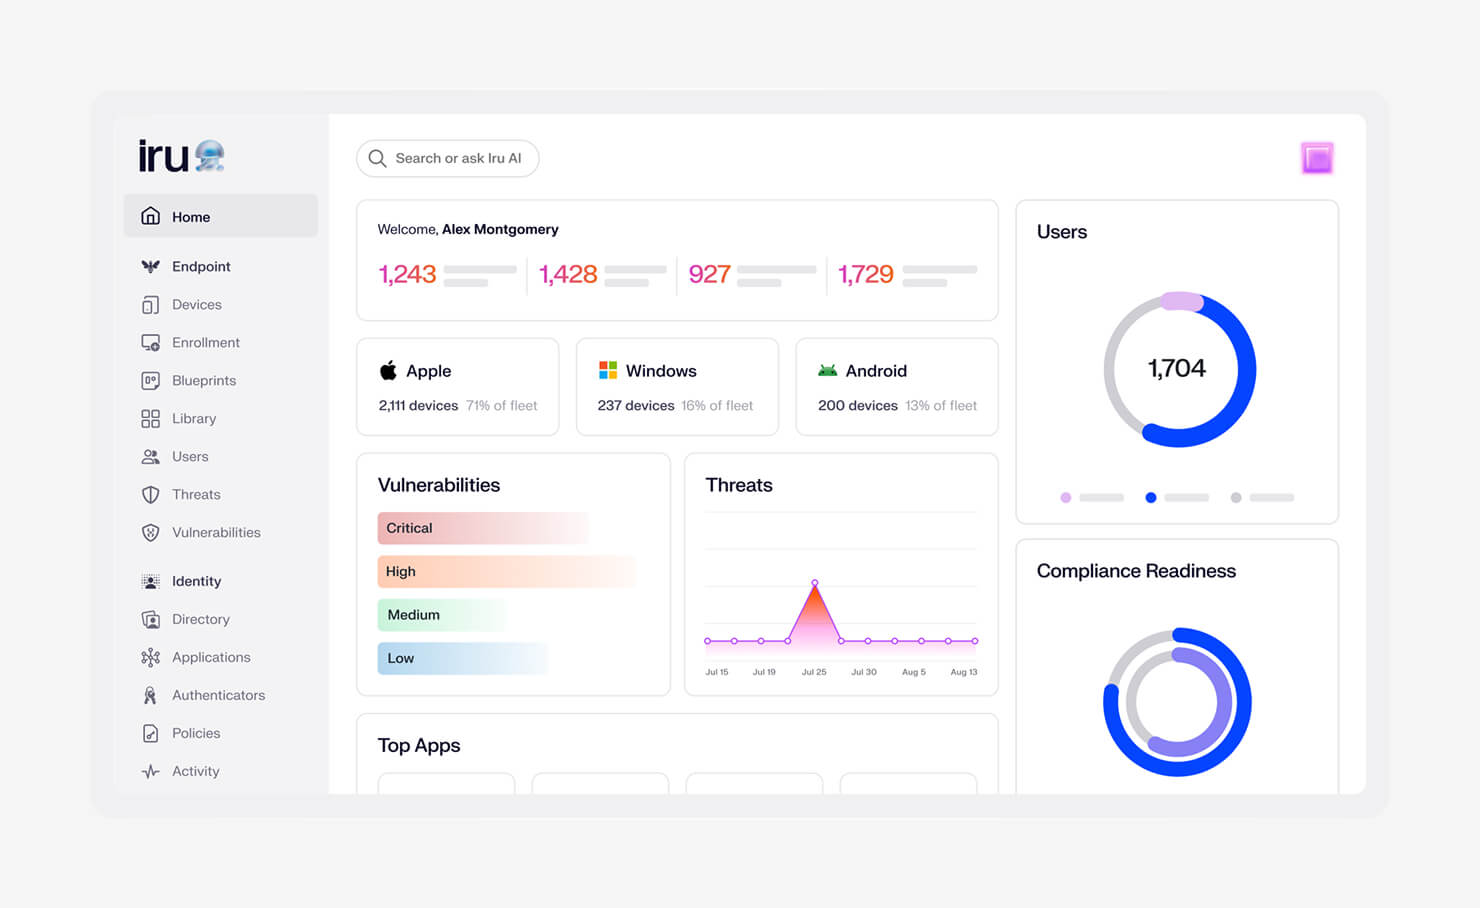Screen dimensions: 1480x908
Task: Click the Threats chart peak marker
Action: coord(815,582)
